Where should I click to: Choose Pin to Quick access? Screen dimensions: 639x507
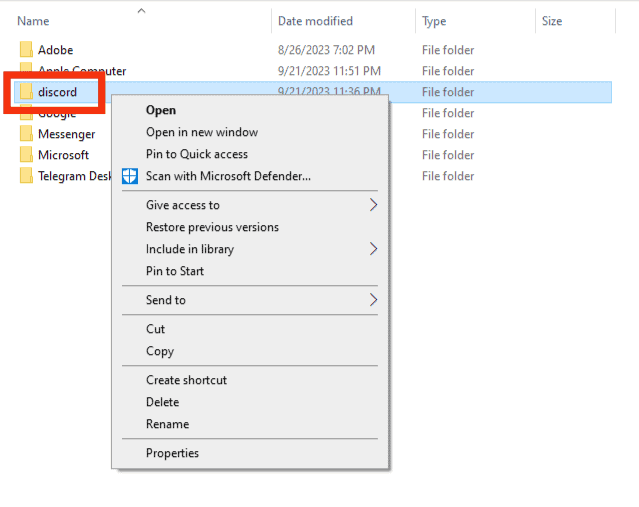[x=197, y=154]
